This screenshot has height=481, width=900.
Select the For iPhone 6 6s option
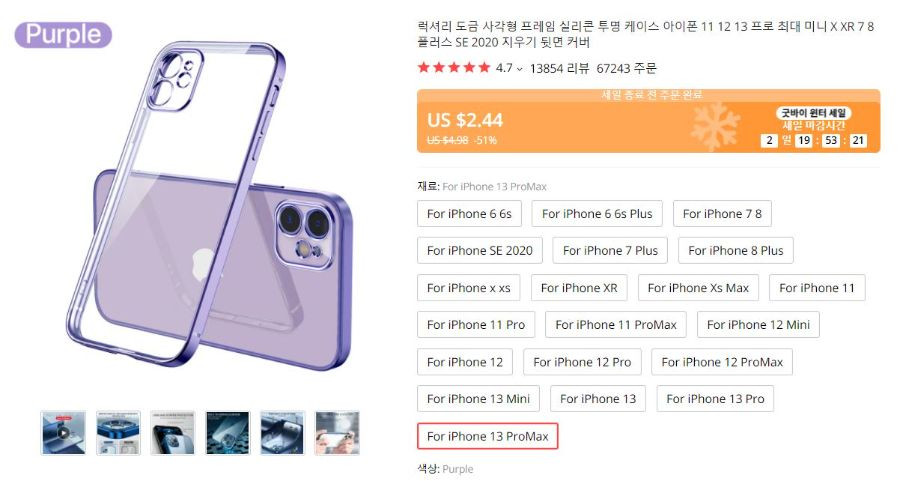tap(469, 214)
